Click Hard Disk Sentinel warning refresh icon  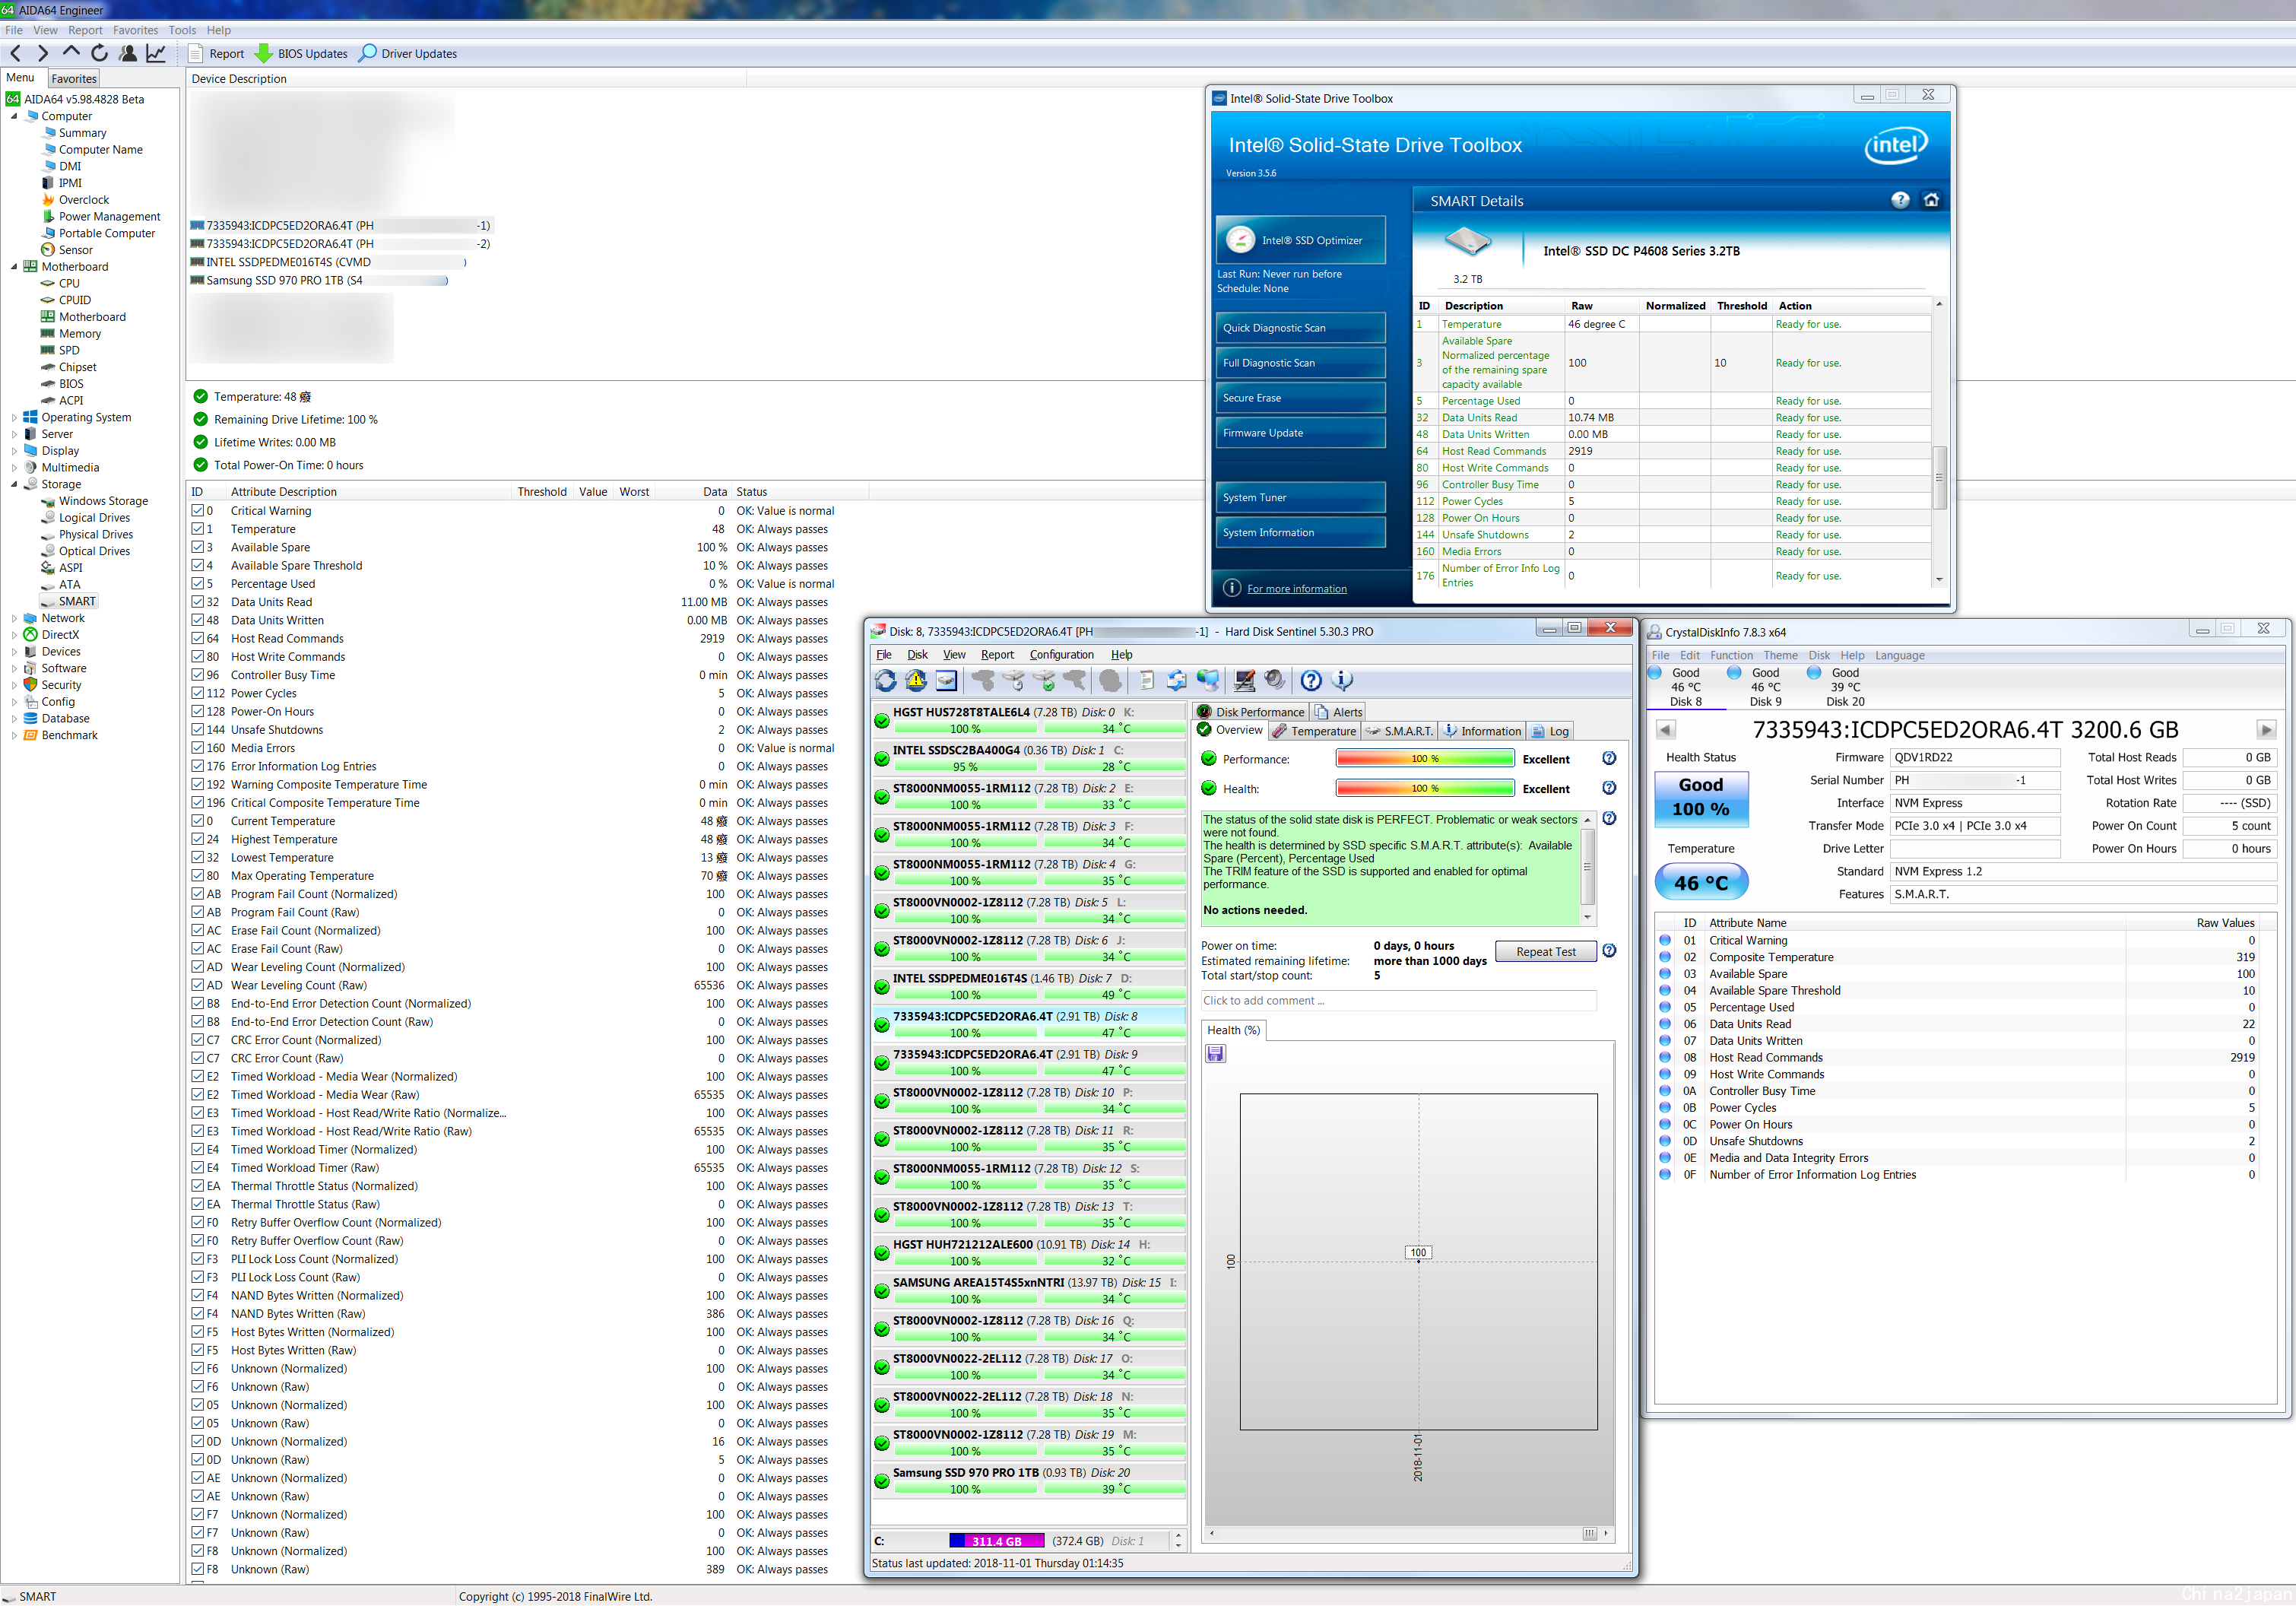click(x=915, y=681)
